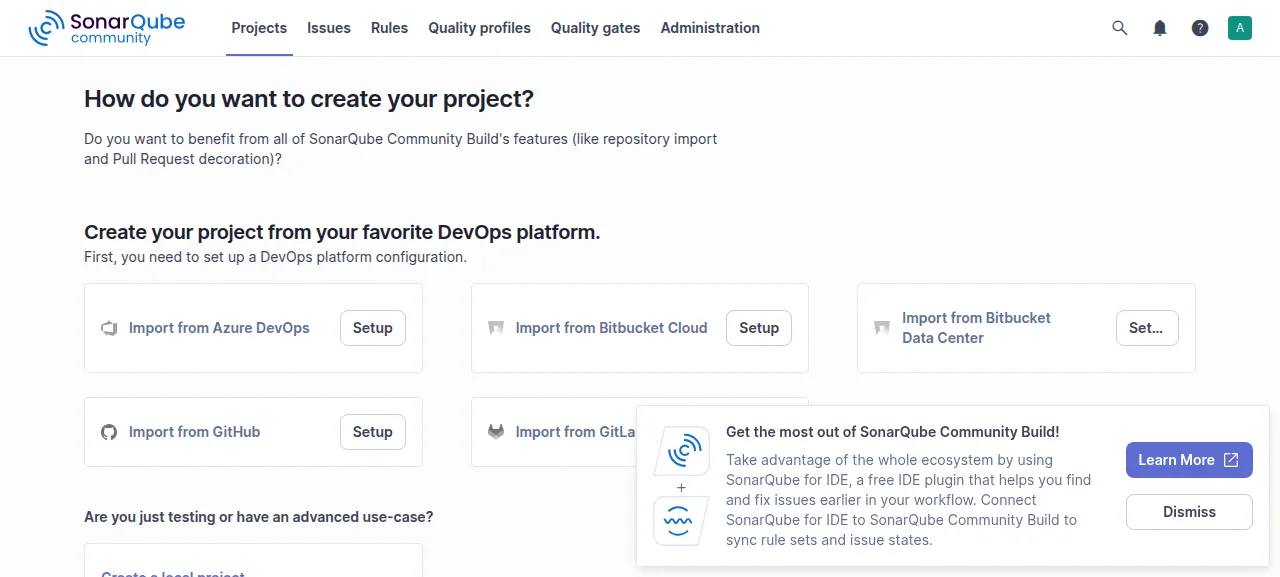Click the Bitbucket Data Center logo icon

(882, 328)
